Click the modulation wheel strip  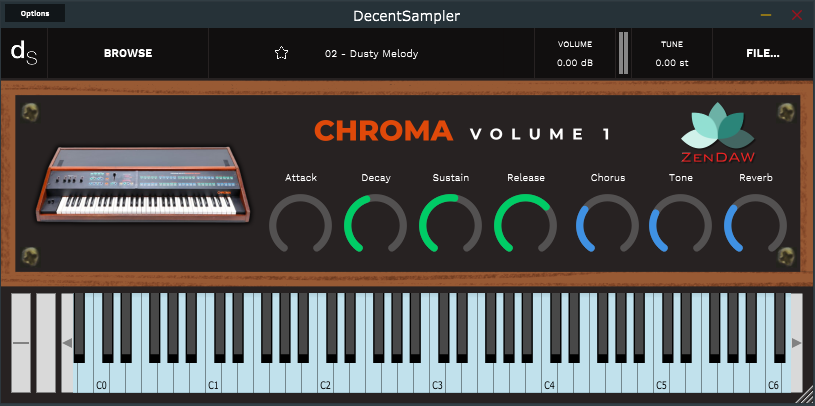tap(46, 343)
